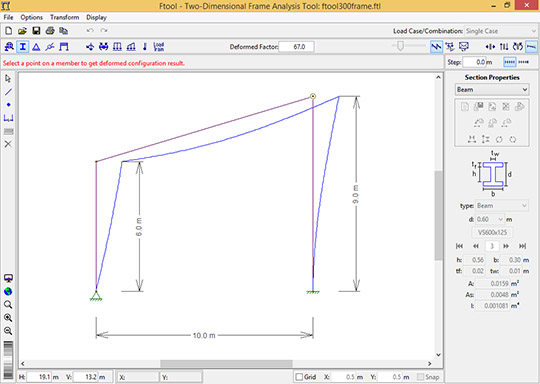Viewport: 540px width, 384px height.
Task: Open the thermal load thermometer icon
Action: [145, 46]
